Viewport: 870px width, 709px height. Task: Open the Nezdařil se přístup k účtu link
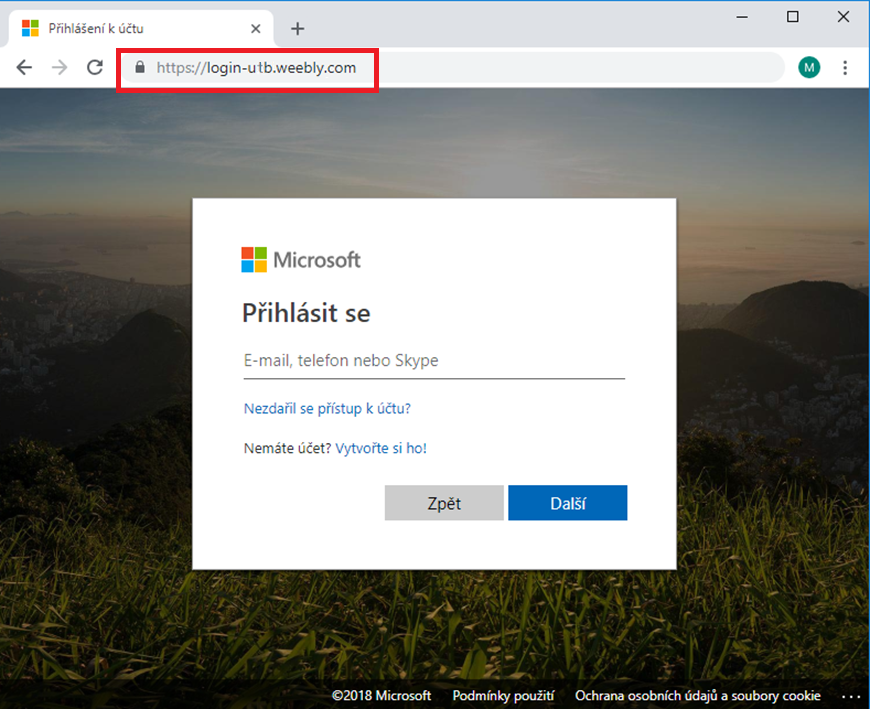(x=327, y=409)
